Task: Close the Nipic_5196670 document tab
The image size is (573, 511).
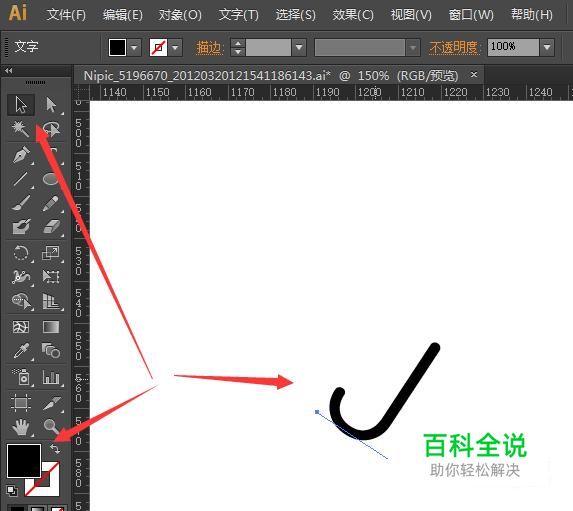Action: click(x=474, y=75)
